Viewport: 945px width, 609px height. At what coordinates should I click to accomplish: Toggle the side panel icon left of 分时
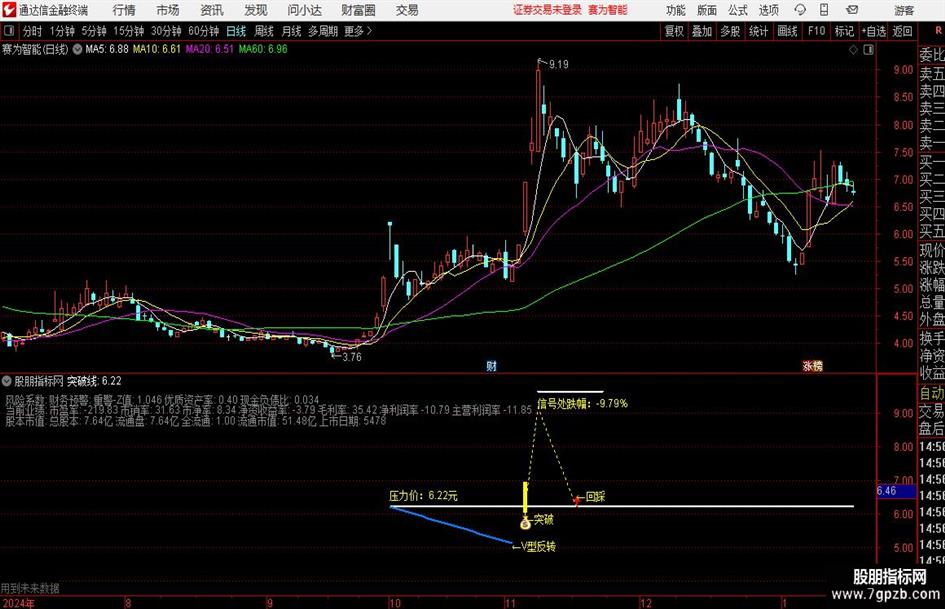[9, 31]
